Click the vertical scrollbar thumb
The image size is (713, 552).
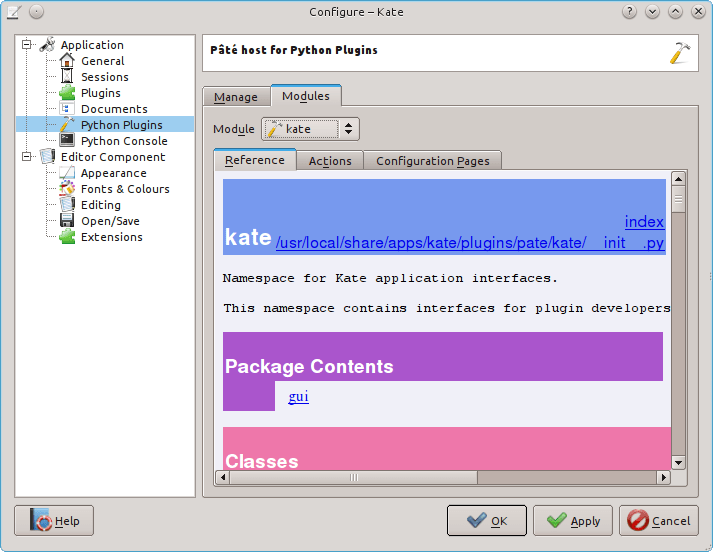pyautogui.click(x=678, y=199)
